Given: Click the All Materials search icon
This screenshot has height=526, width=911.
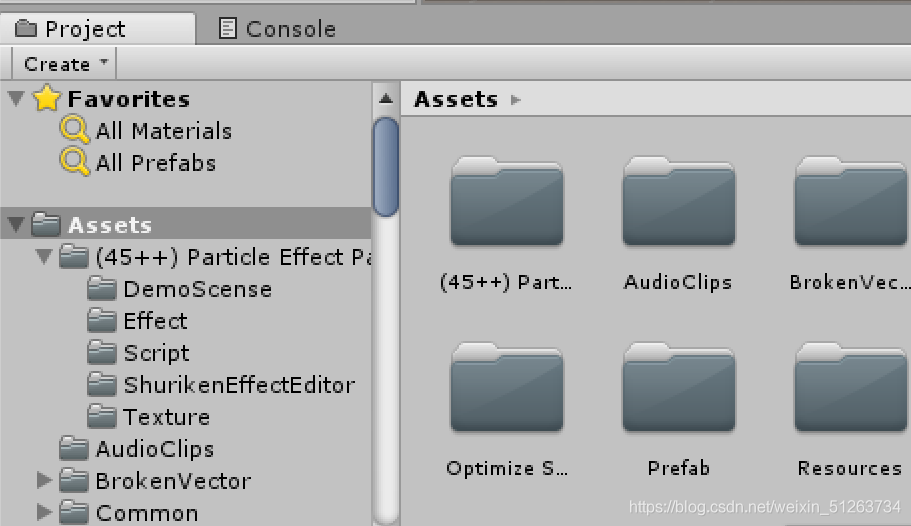Looking at the screenshot, I should tap(75, 130).
